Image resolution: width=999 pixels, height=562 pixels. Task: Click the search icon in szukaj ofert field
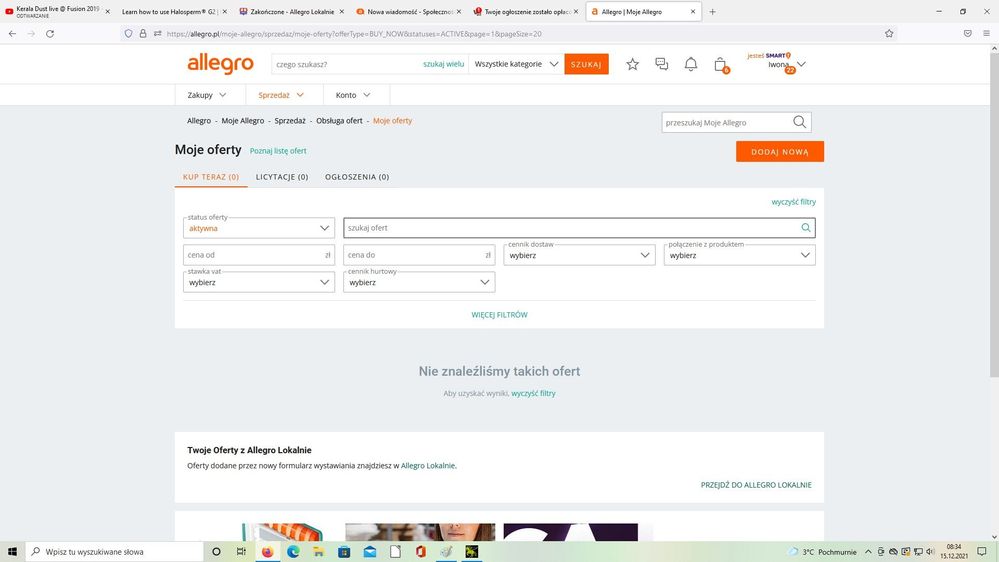tap(806, 227)
